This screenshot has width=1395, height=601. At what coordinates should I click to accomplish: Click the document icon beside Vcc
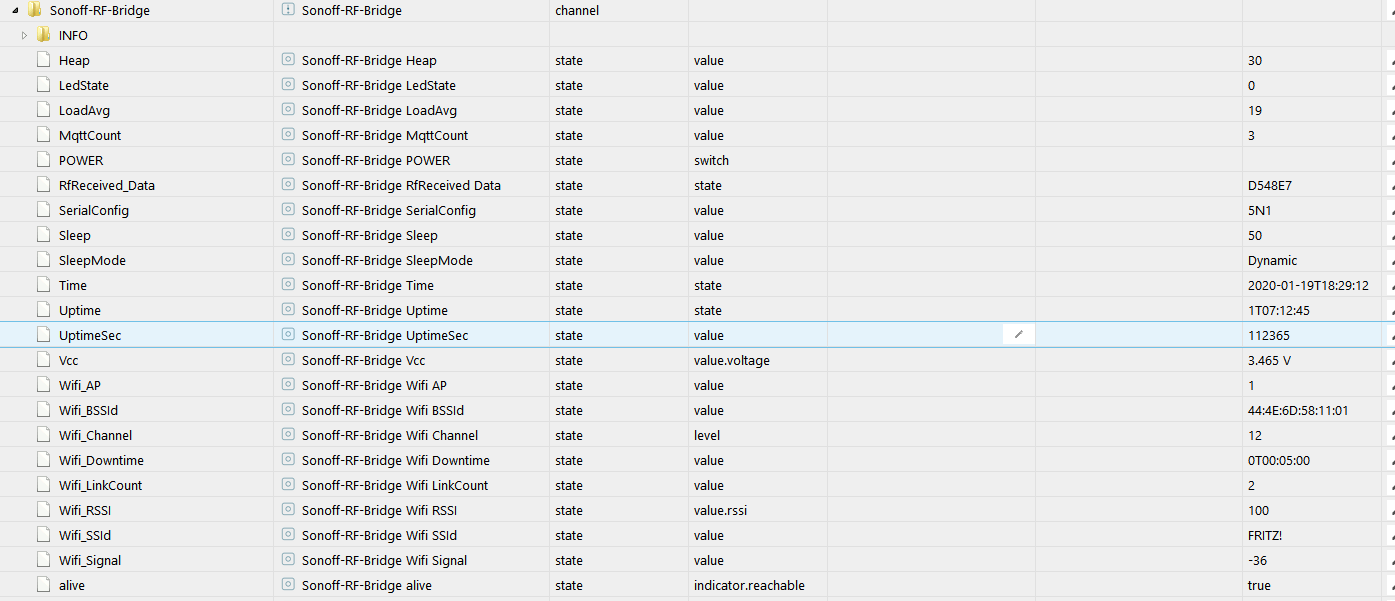pyautogui.click(x=43, y=360)
